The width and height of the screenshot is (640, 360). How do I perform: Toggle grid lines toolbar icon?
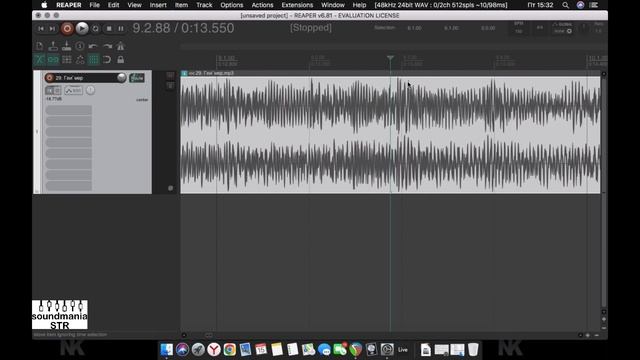[93, 60]
